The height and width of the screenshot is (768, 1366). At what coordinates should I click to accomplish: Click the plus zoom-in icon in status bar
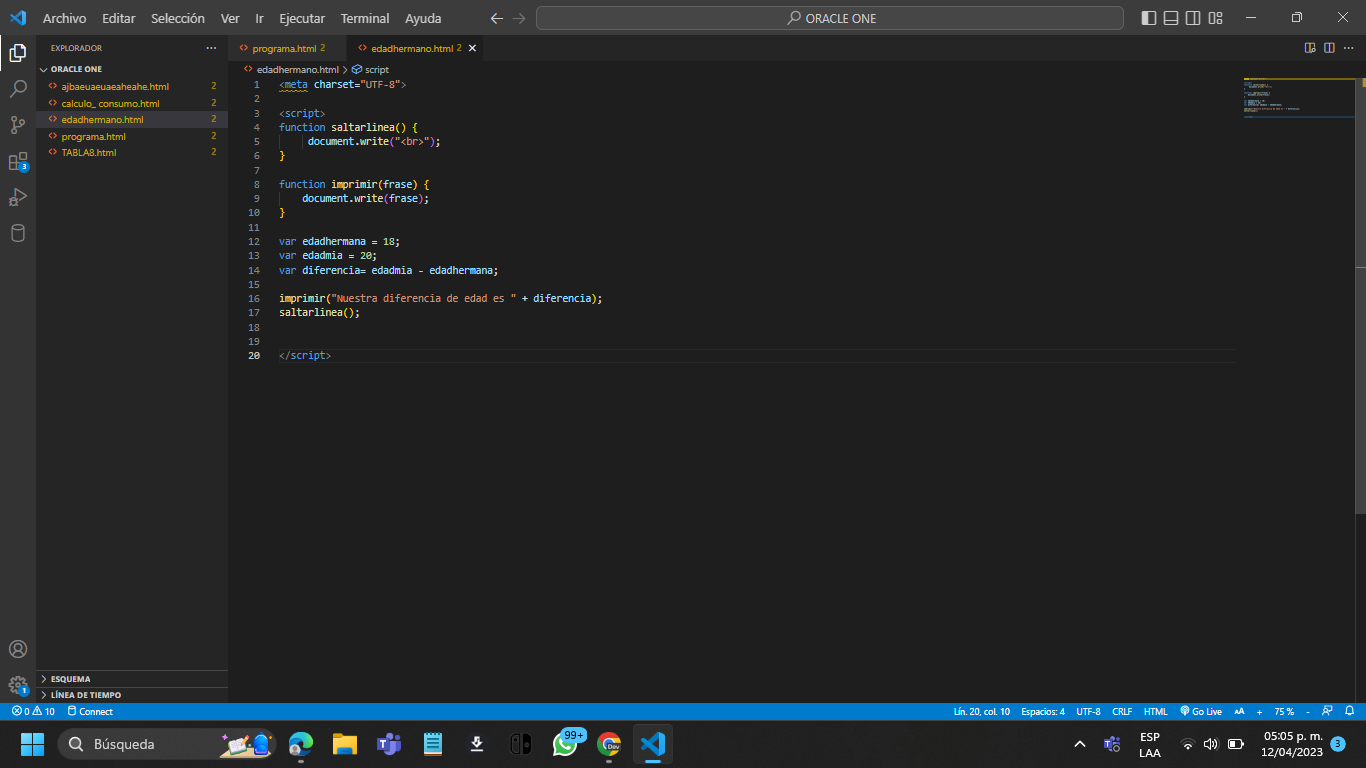[x=1259, y=712]
